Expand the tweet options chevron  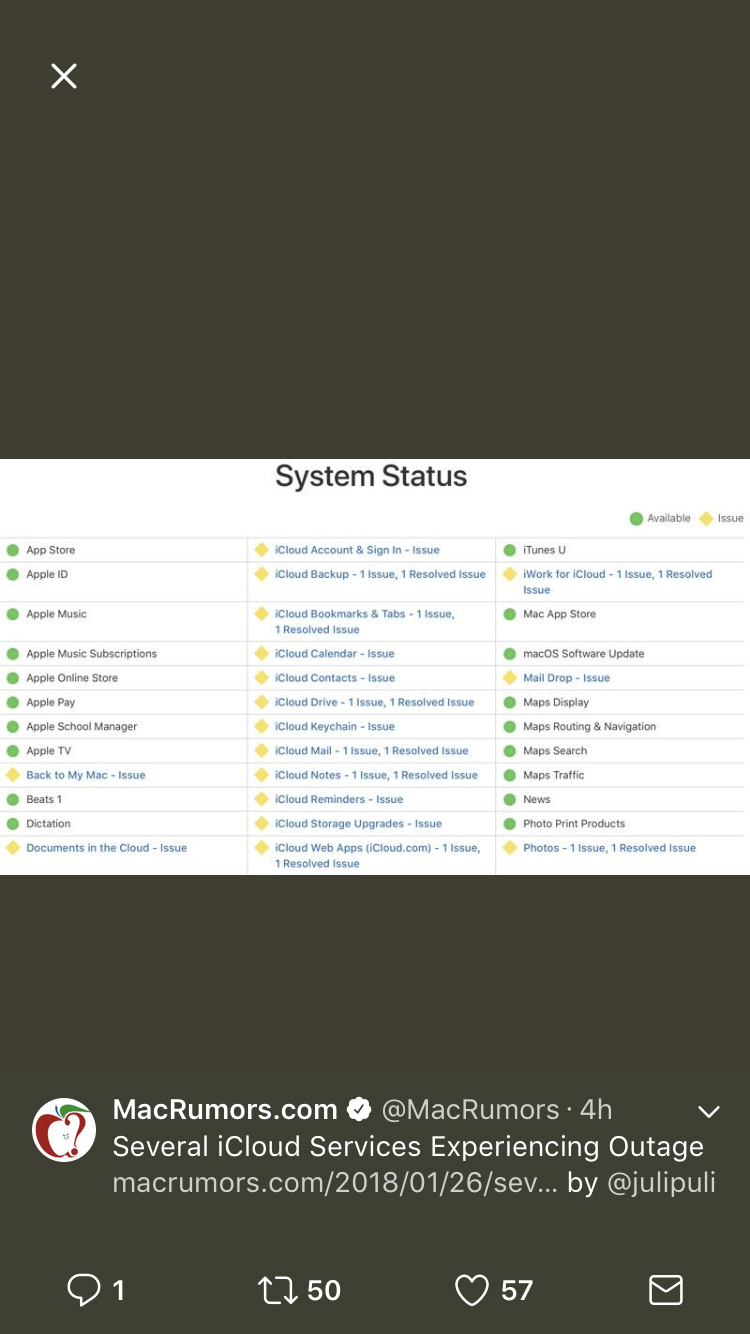click(x=708, y=1112)
